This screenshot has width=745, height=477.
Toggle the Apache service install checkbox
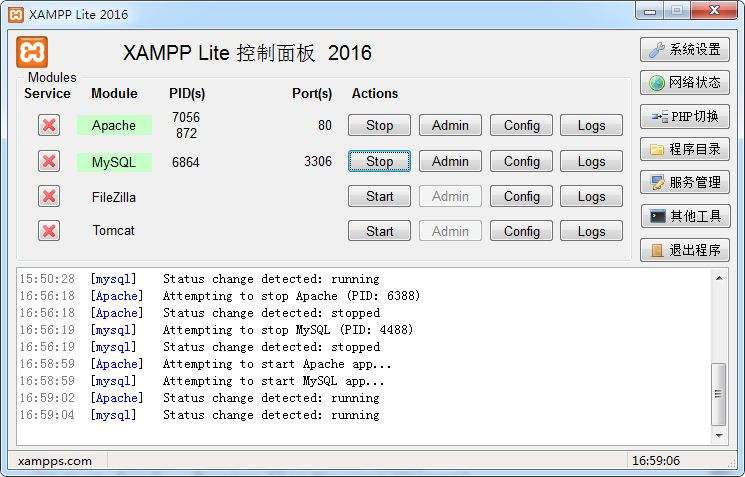[49, 125]
